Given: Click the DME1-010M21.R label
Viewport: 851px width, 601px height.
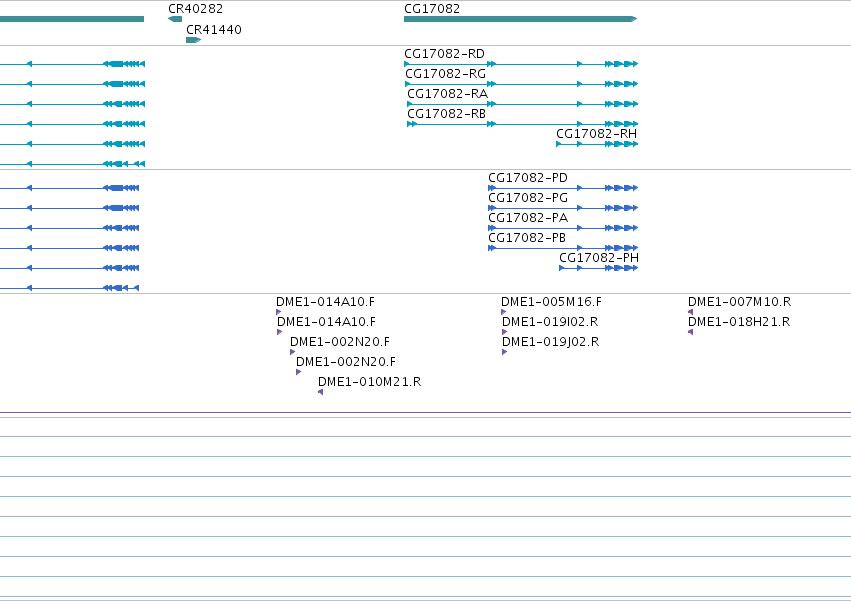Looking at the screenshot, I should 370,382.
